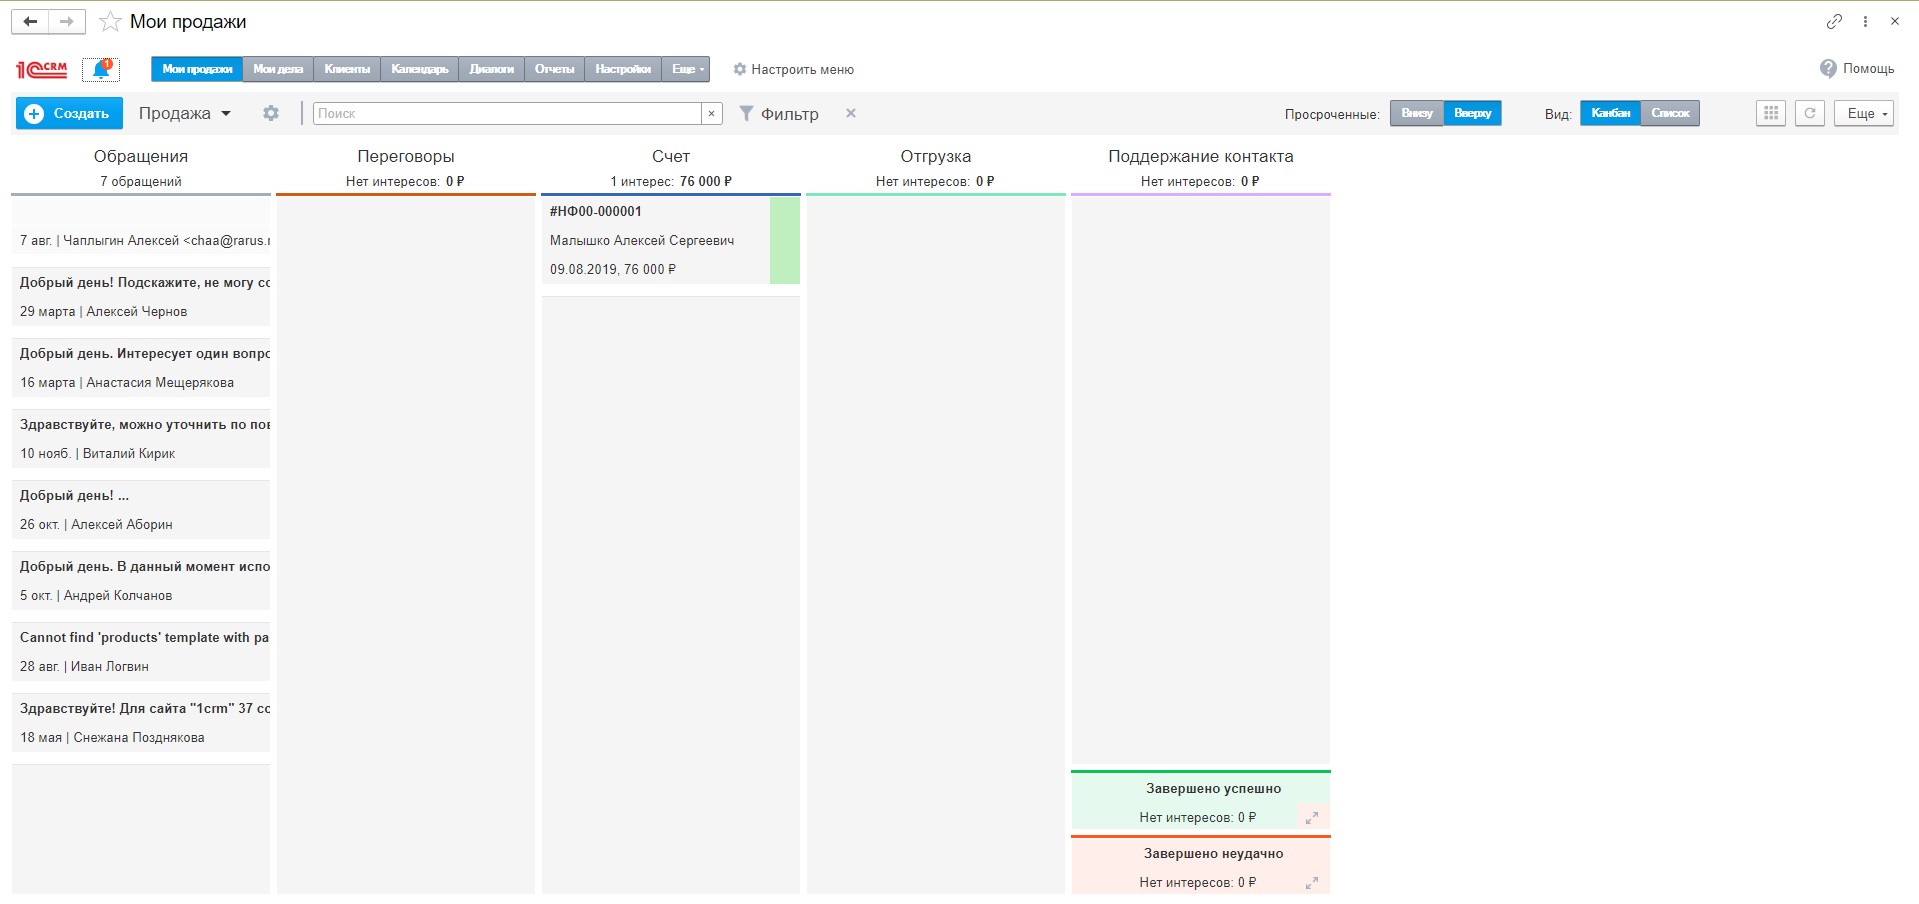Screen dimensions: 1919x904
Task: Set overdue position to Внизу
Action: coord(1416,113)
